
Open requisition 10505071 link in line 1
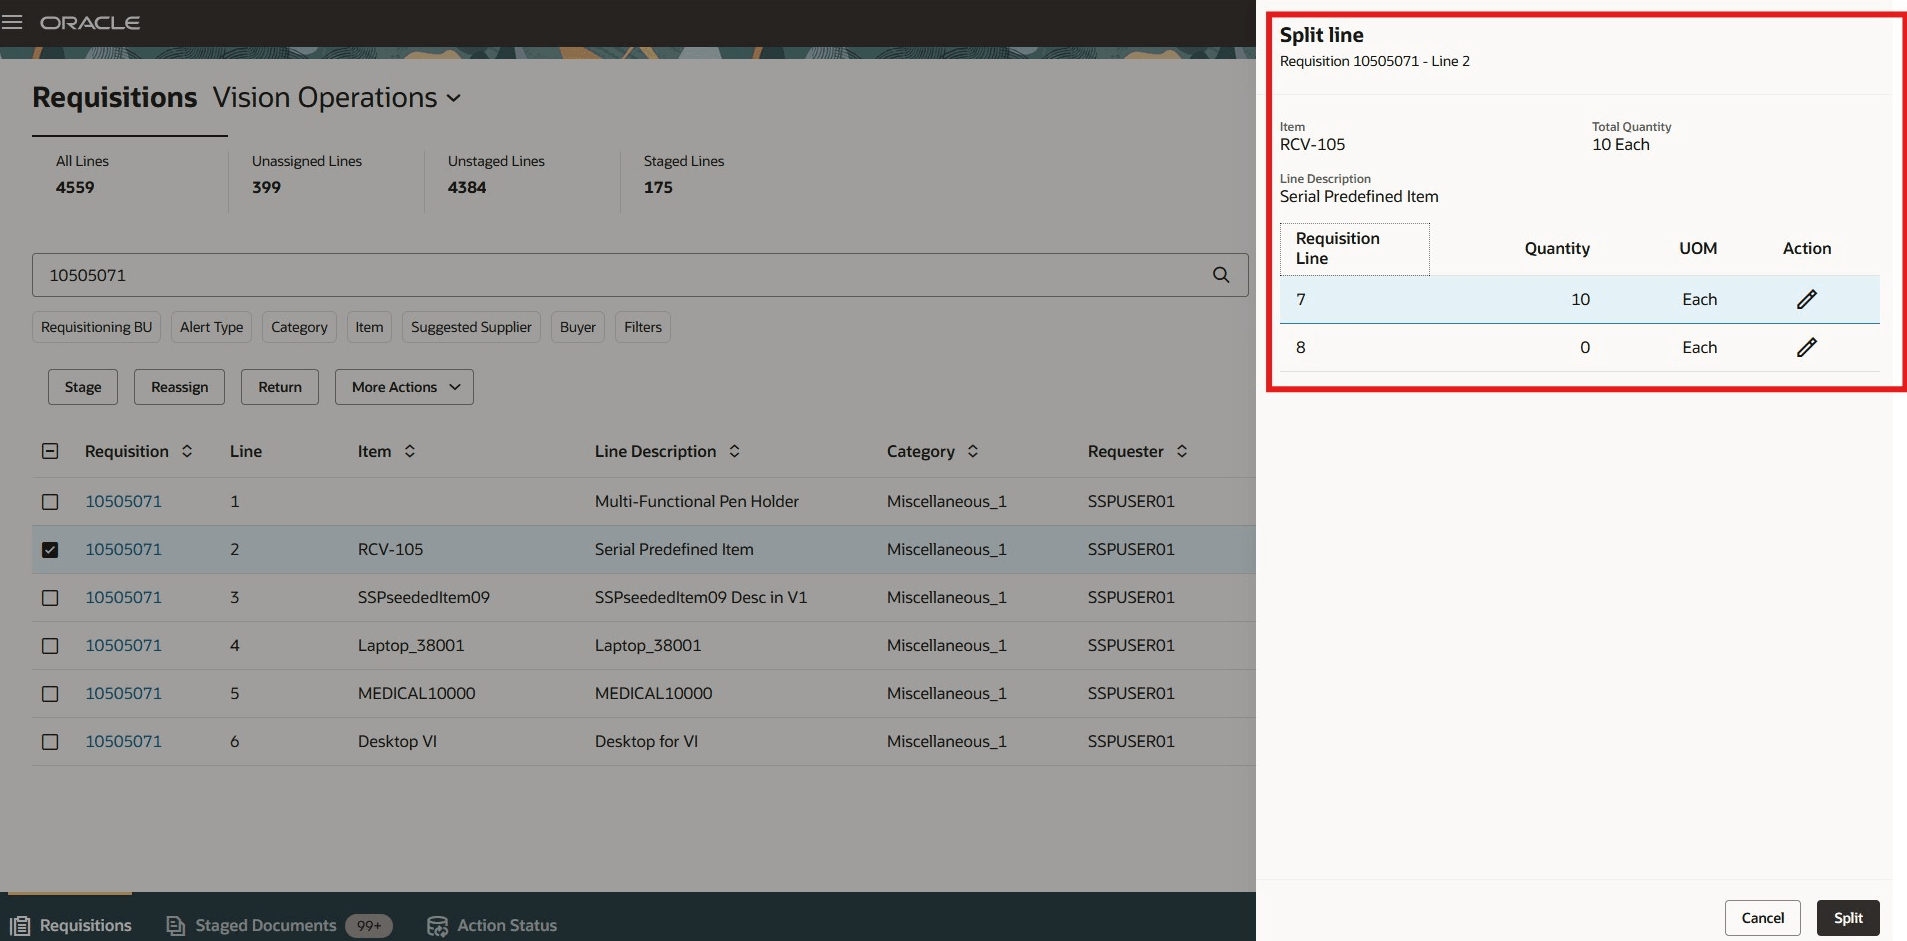pyautogui.click(x=123, y=501)
